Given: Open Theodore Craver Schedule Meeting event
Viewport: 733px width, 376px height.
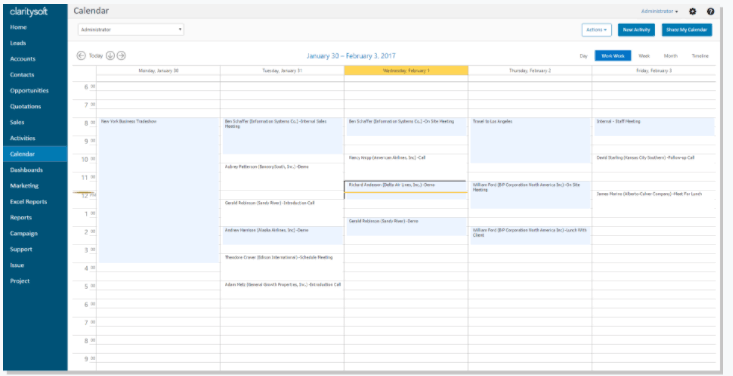Looking at the screenshot, I should [x=283, y=262].
